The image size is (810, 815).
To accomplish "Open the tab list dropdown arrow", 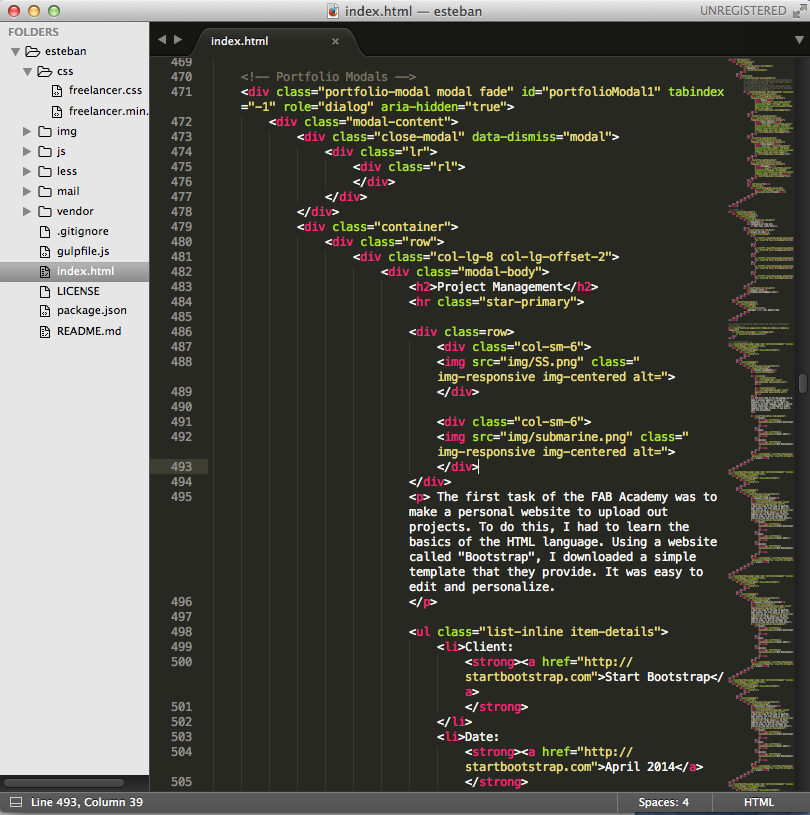I will pyautogui.click(x=798, y=40).
